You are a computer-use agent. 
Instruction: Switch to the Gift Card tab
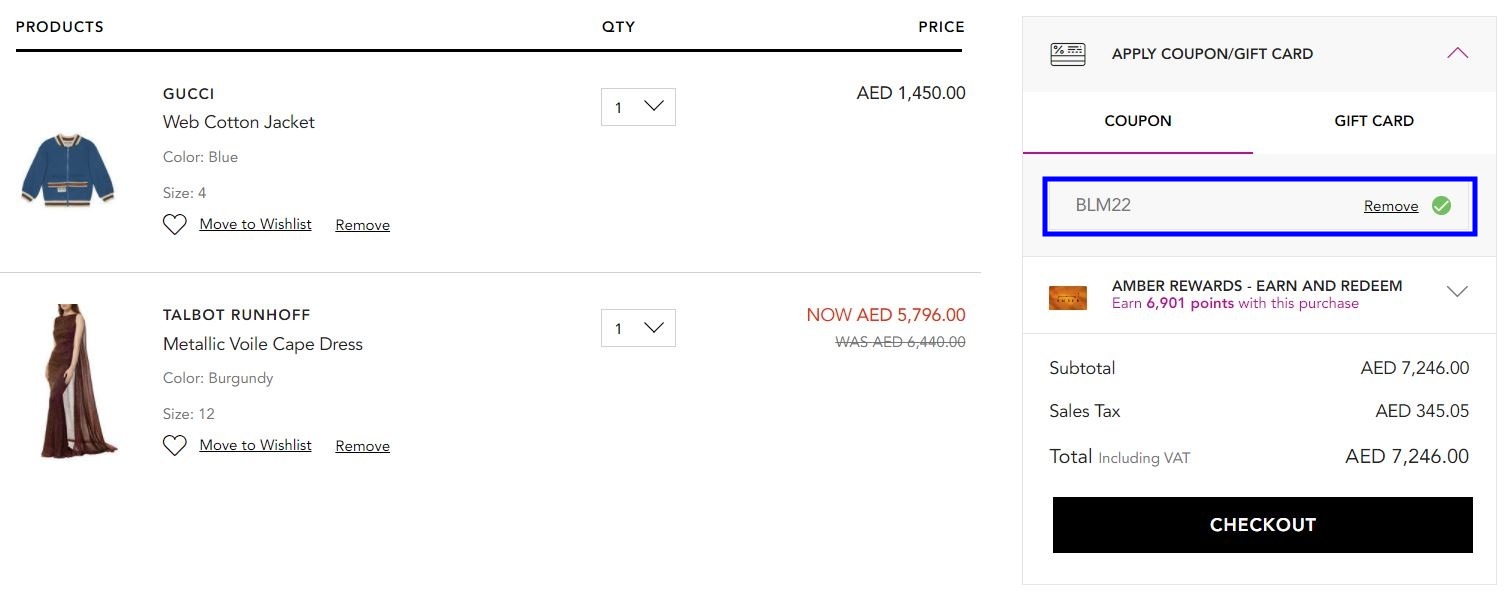point(1373,120)
